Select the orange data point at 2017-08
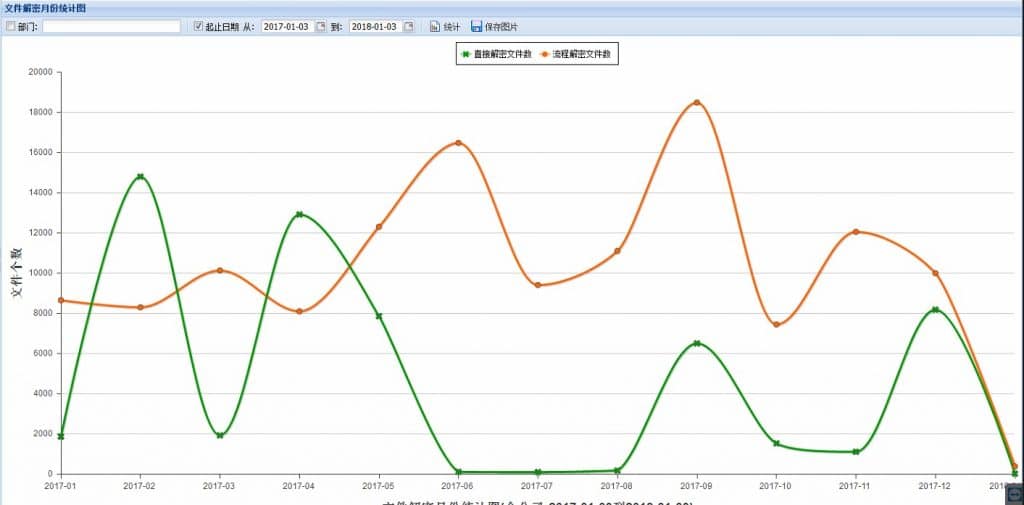Image resolution: width=1024 pixels, height=505 pixels. 617,251
